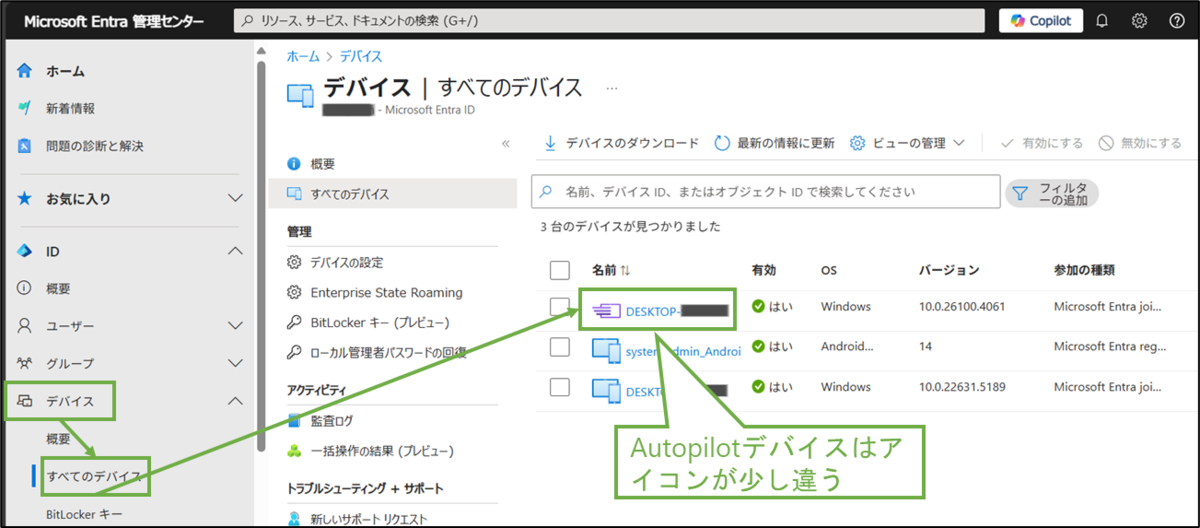The height and width of the screenshot is (528, 1200).
Task: Open デバイスの設定 in the blade menu
Action: point(346,262)
